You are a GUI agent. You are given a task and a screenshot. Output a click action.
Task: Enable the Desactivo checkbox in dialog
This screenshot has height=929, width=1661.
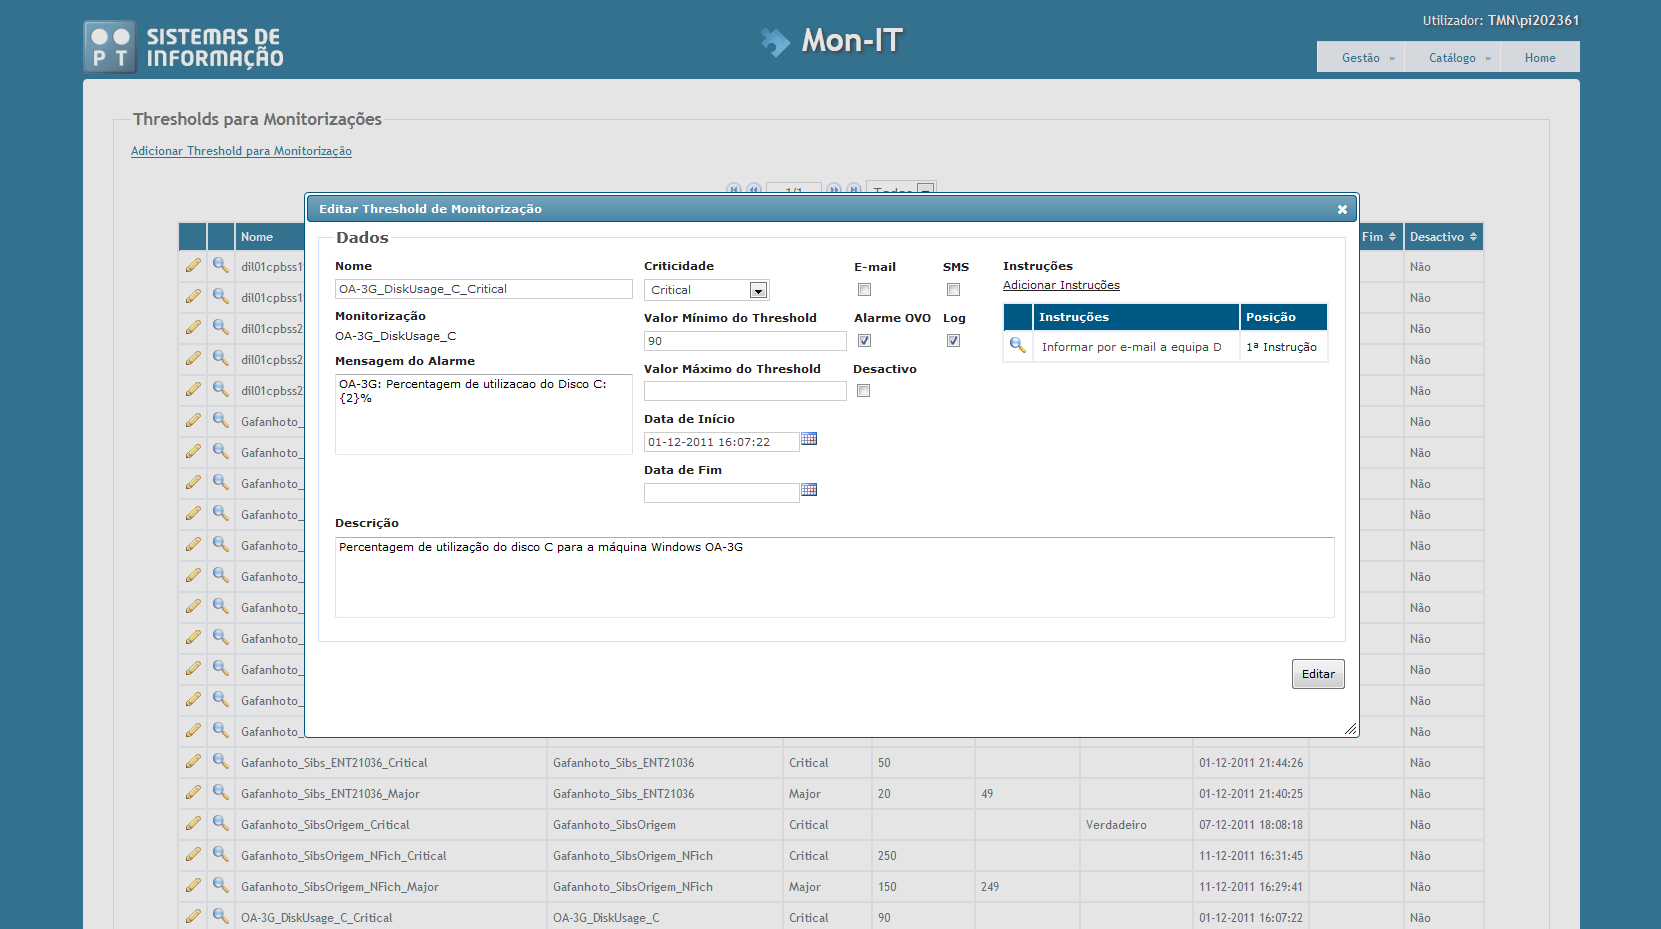click(863, 391)
